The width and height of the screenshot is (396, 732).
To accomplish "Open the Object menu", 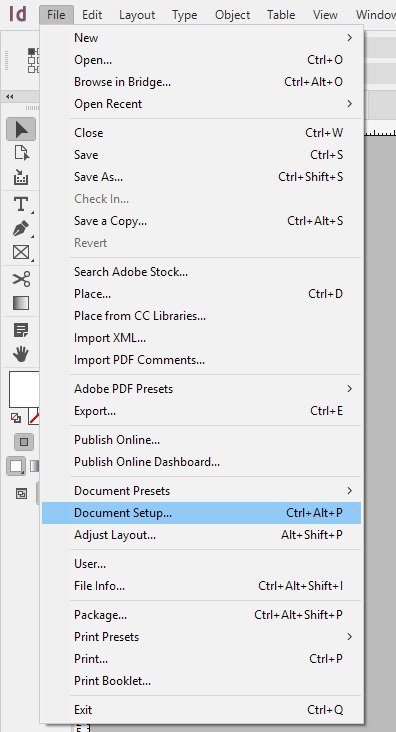I will click(233, 15).
